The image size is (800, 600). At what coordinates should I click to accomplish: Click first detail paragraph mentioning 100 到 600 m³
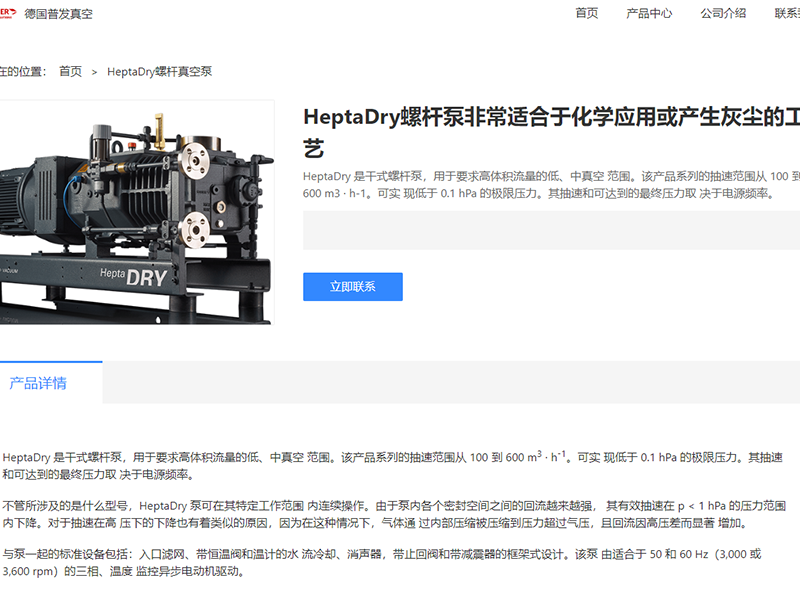[x=392, y=465]
